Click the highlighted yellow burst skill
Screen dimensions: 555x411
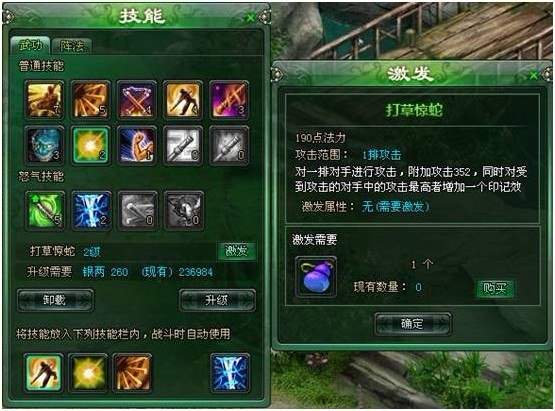point(91,145)
